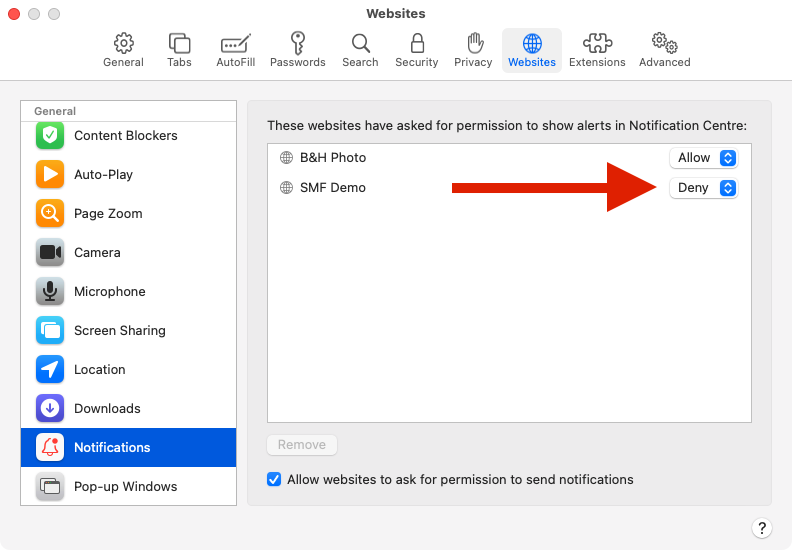Open the AutoFill settings pane
Screen dimensions: 792x550
coord(235,50)
